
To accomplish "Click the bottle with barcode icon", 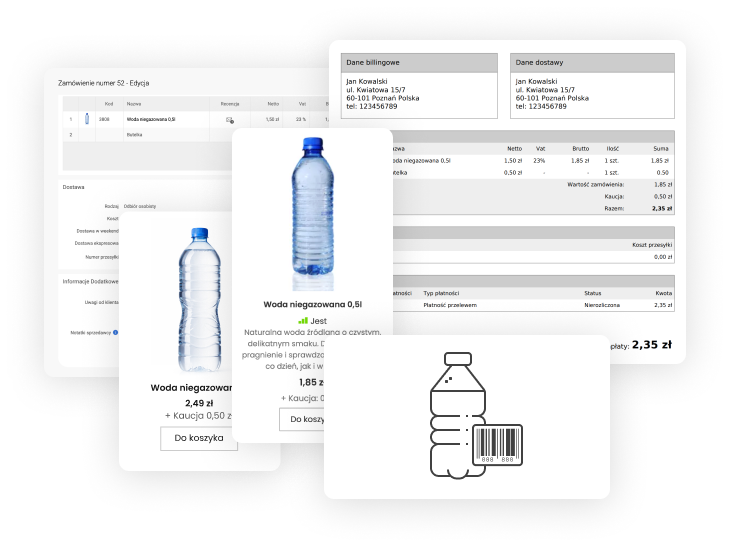I will pyautogui.click(x=476, y=415).
